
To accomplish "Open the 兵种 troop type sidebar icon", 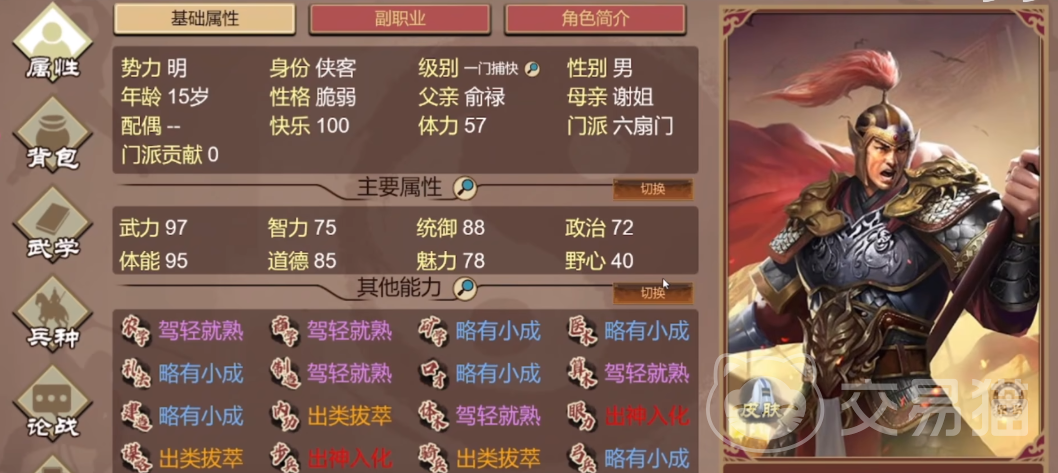I will click(x=53, y=312).
